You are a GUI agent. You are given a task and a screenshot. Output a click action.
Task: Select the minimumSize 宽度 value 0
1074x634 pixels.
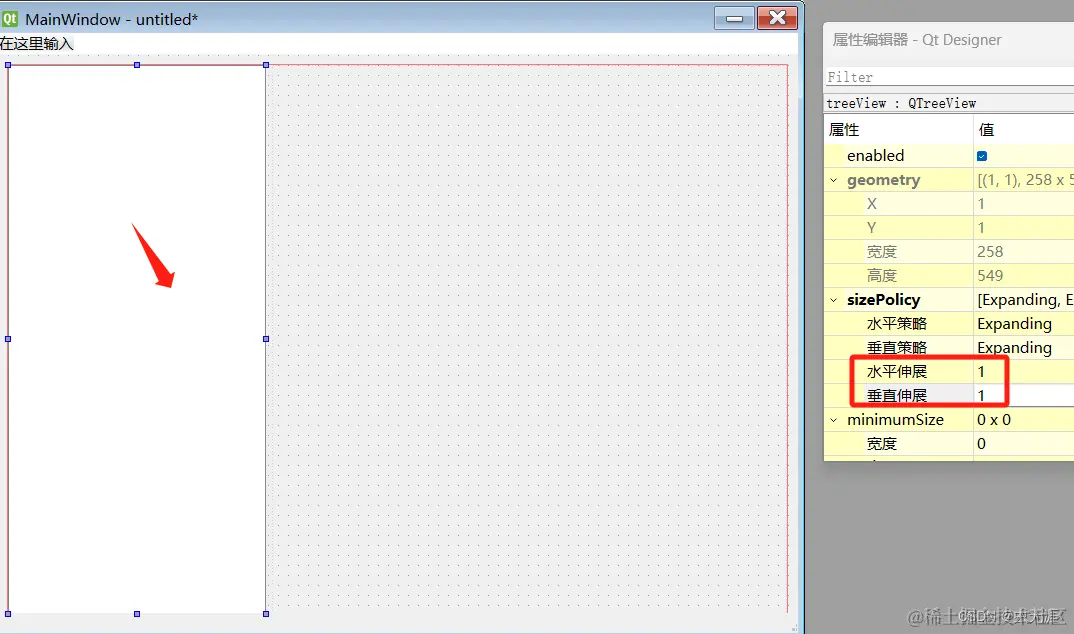coord(1024,444)
